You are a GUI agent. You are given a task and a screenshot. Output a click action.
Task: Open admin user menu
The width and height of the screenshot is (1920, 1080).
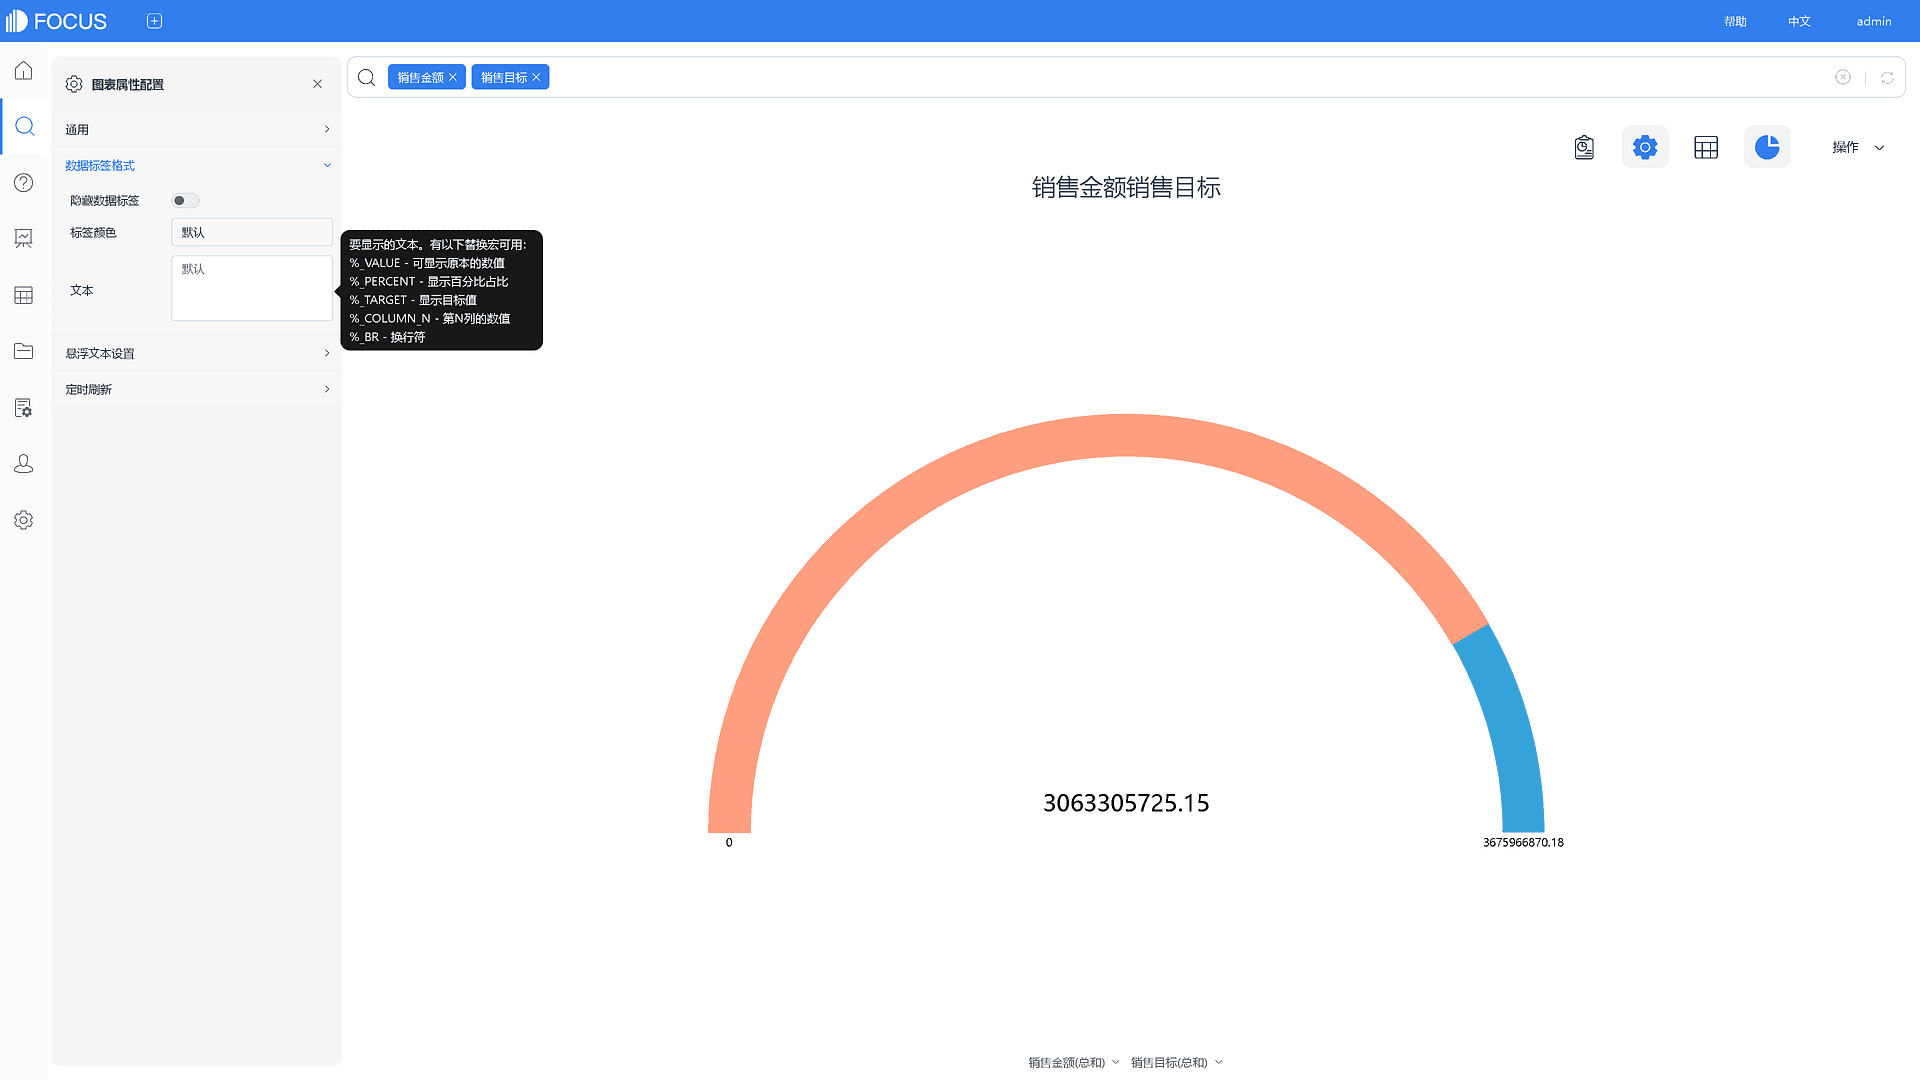1874,21
